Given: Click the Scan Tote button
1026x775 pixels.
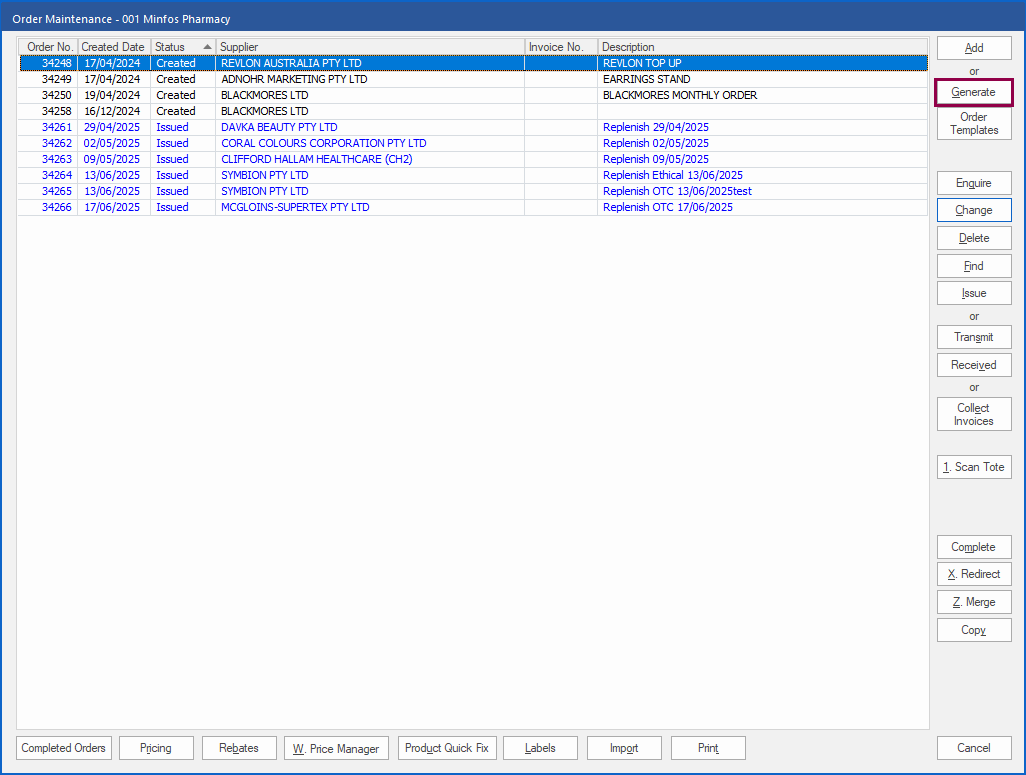Looking at the screenshot, I should [x=974, y=467].
